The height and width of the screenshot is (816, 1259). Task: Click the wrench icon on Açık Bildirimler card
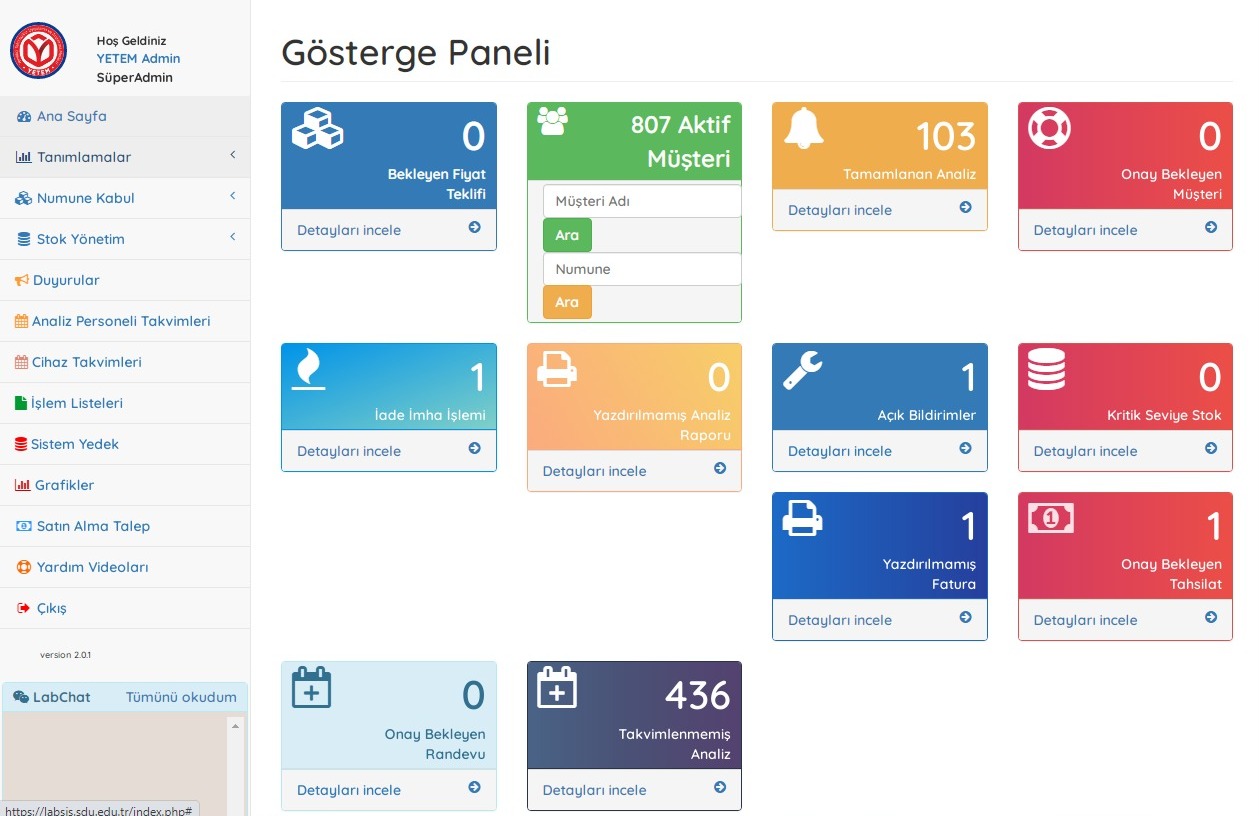[x=803, y=370]
